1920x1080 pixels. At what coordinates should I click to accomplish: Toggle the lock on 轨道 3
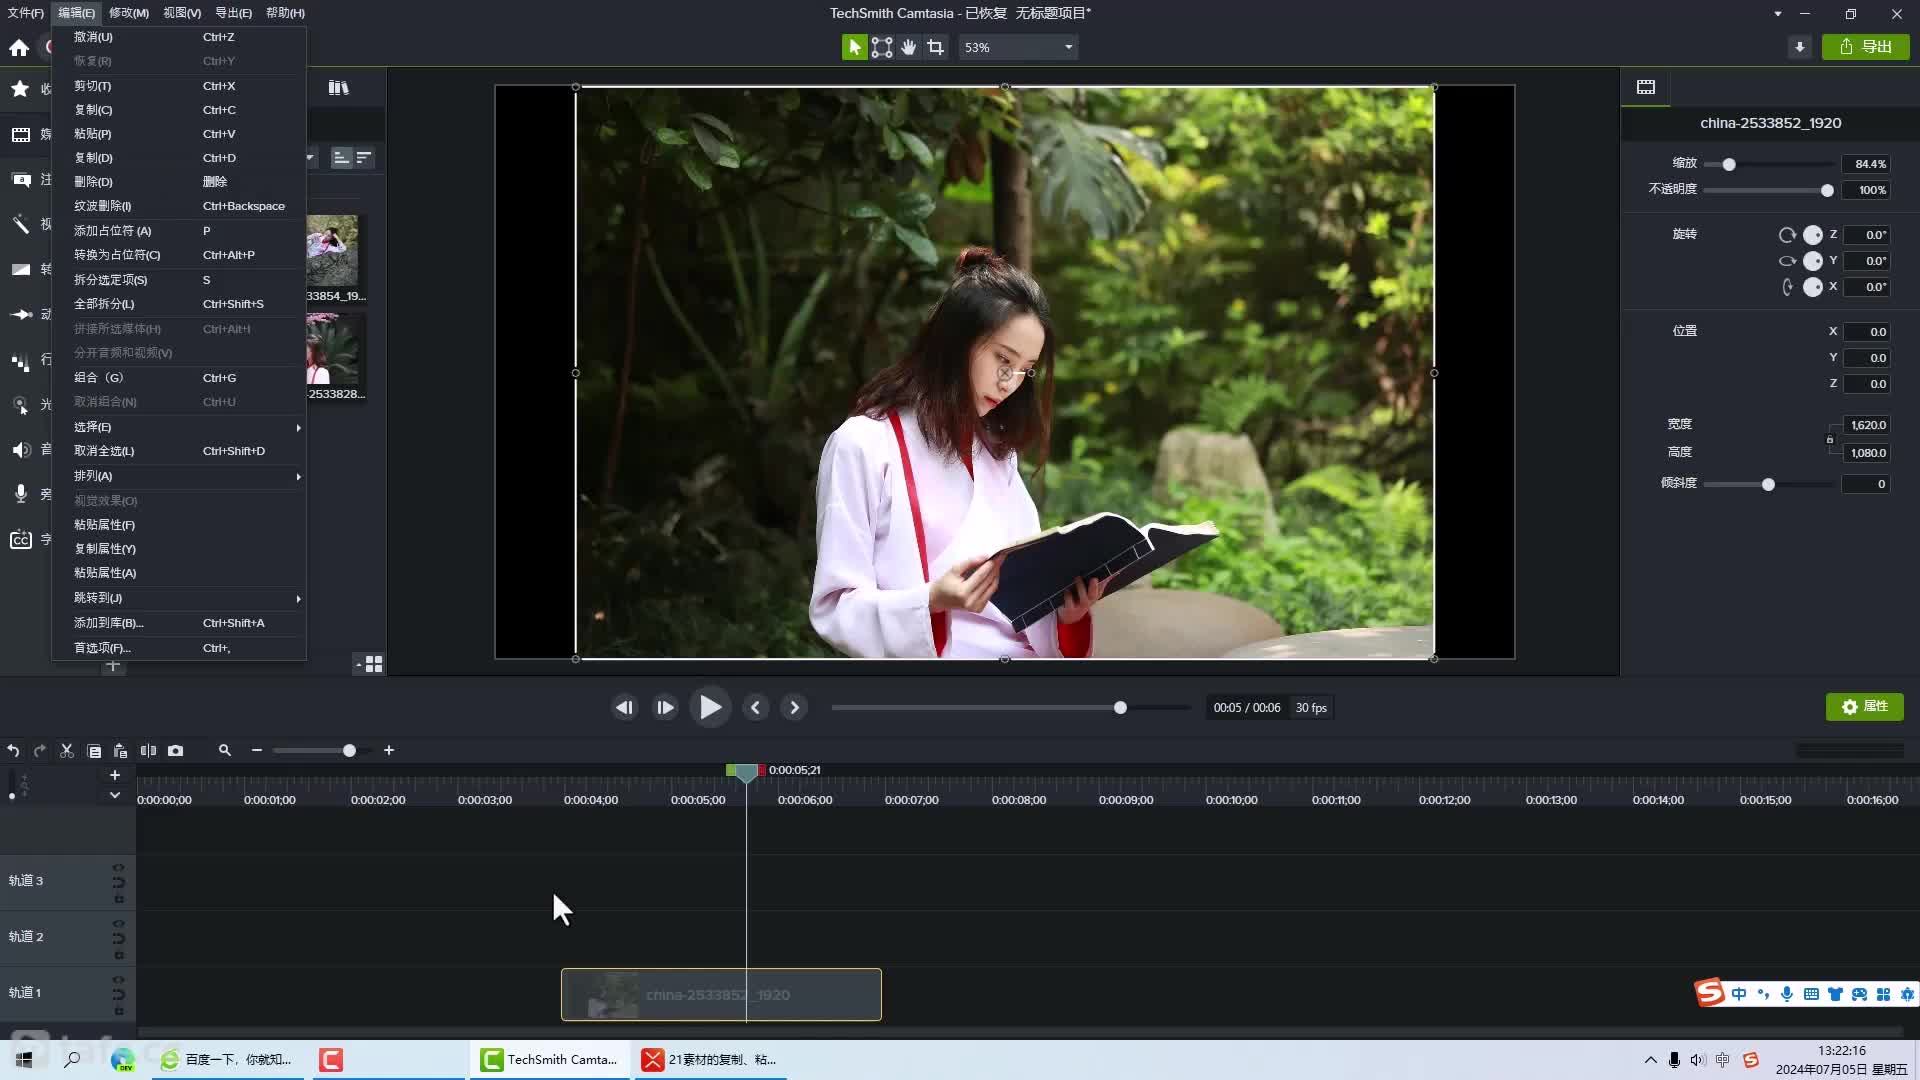(118, 899)
